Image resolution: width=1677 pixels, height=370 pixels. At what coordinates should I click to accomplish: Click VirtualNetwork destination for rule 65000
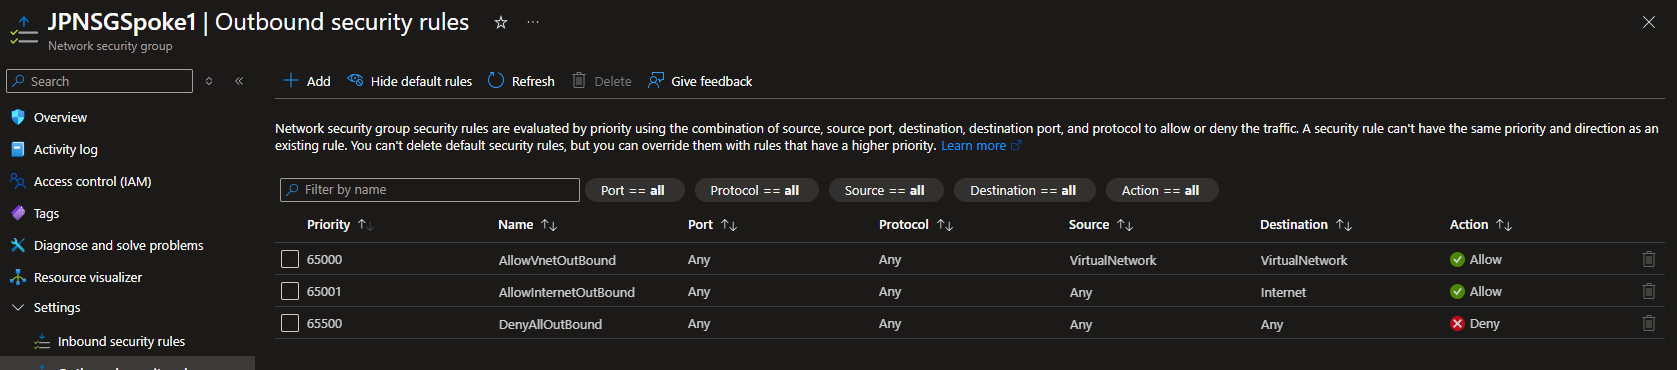1304,260
